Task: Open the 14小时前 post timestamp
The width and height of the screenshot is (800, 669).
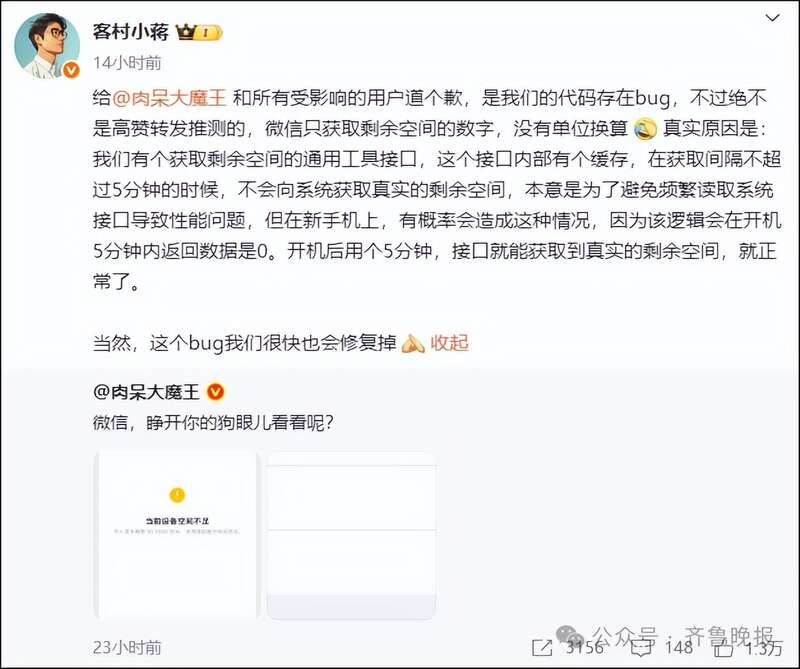Action: click(127, 63)
